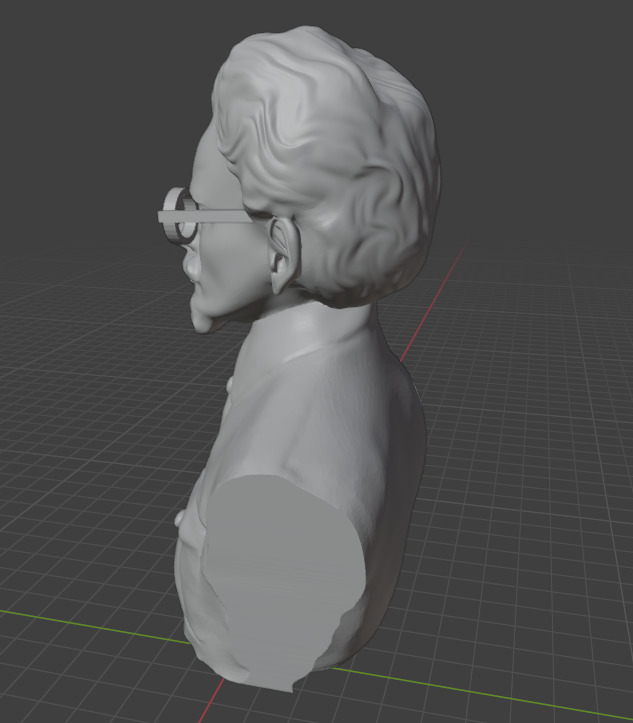The width and height of the screenshot is (633, 723).
Task: Click the ear of the bust model
Action: point(284,255)
